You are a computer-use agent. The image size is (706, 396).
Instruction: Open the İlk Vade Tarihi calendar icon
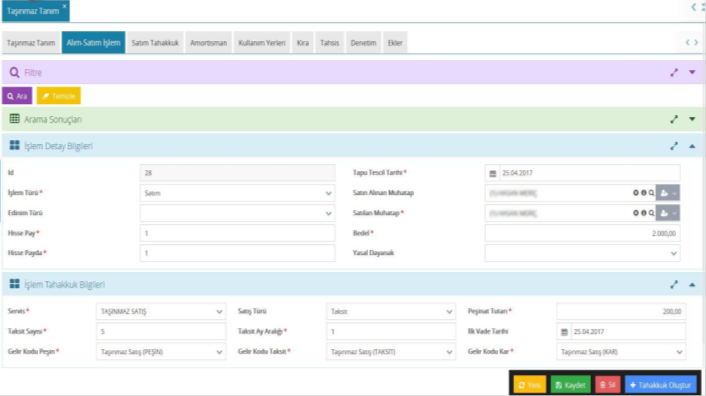[x=564, y=332]
